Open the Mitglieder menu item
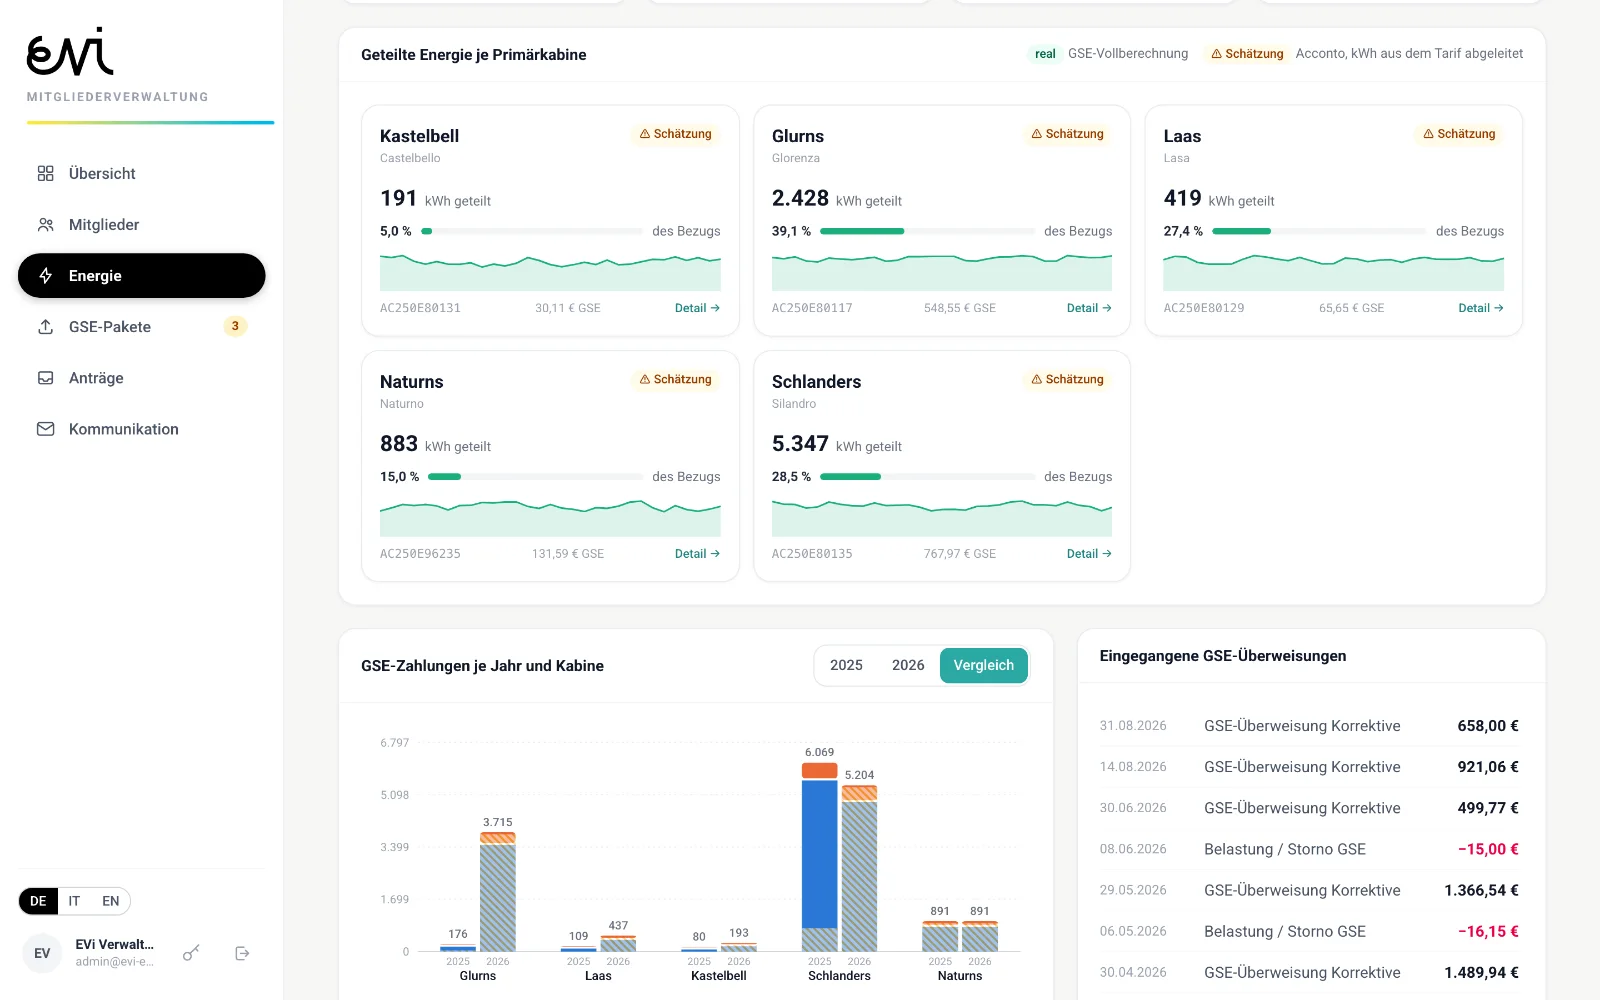The image size is (1600, 1000). tap(141, 224)
